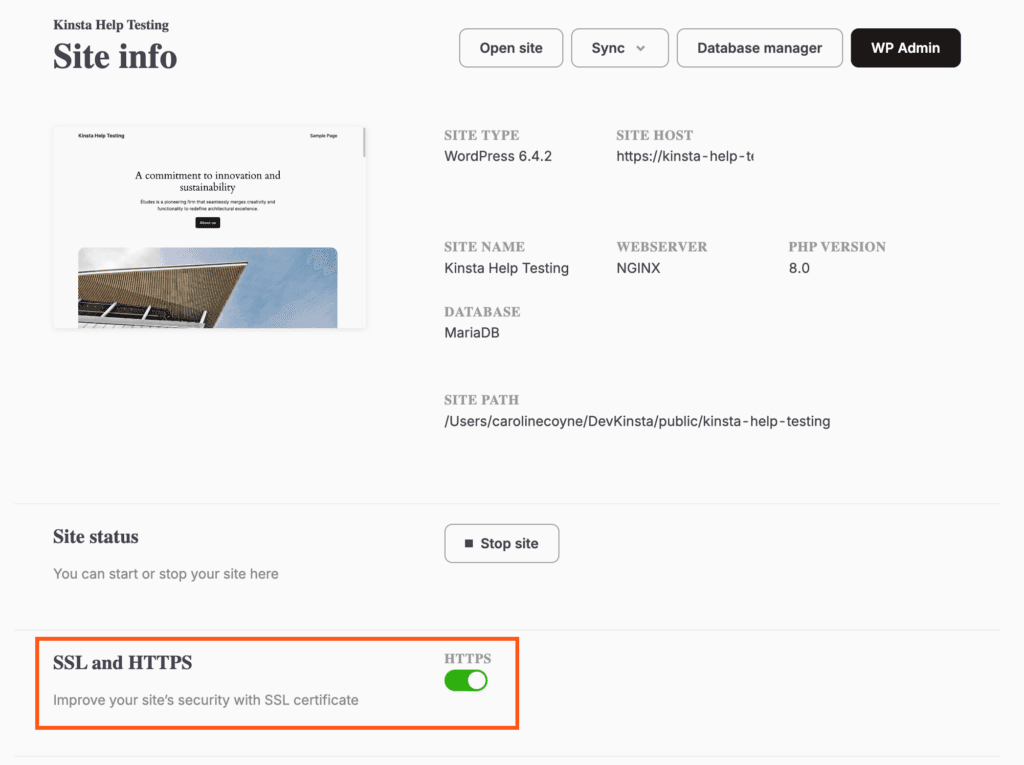The height and width of the screenshot is (765, 1024).
Task: Click the PHP version value 8.0
Action: tap(797, 268)
